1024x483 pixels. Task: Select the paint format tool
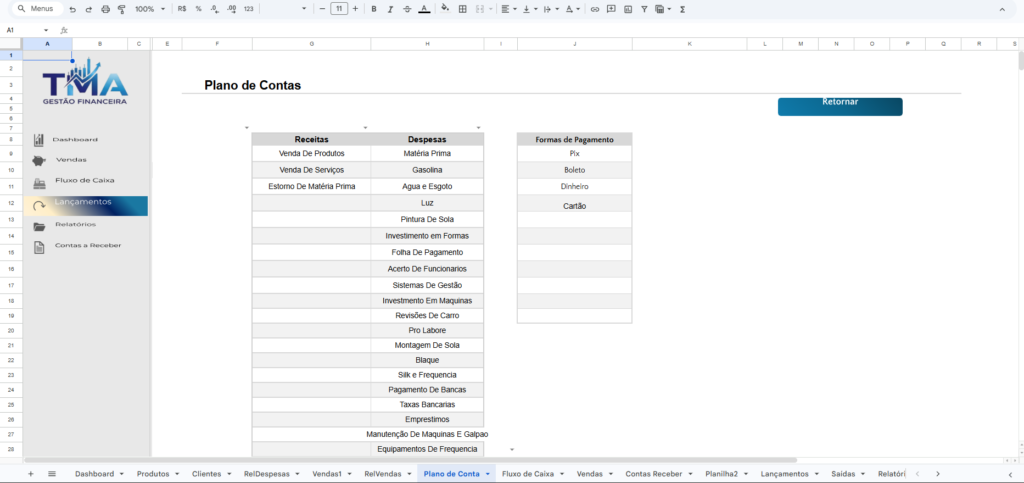tap(121, 9)
